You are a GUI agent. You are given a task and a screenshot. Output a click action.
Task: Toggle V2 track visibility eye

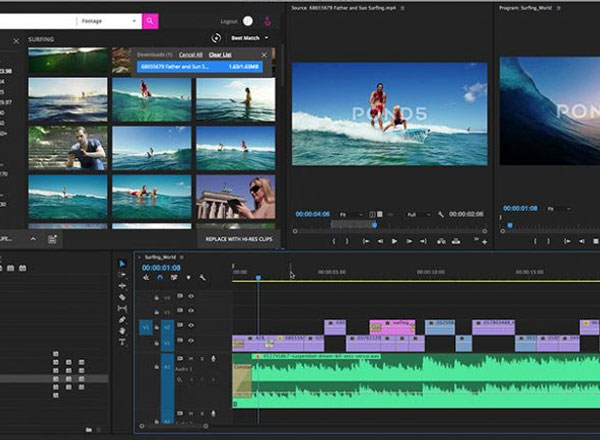[191, 325]
